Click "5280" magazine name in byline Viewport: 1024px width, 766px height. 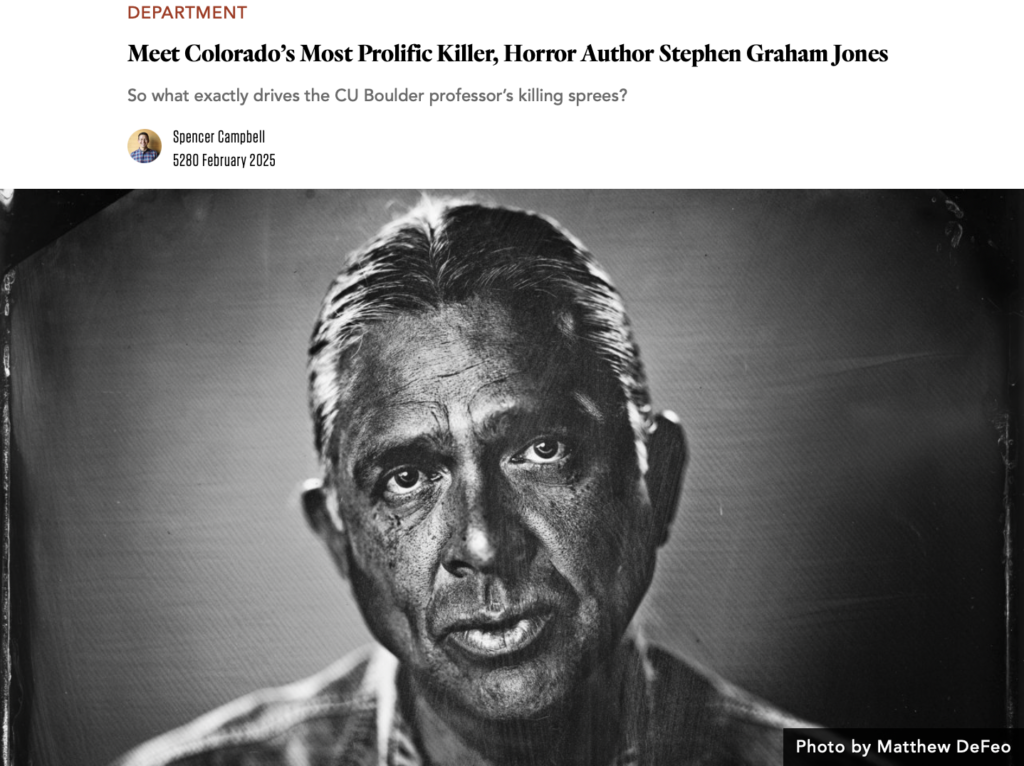tap(185, 160)
